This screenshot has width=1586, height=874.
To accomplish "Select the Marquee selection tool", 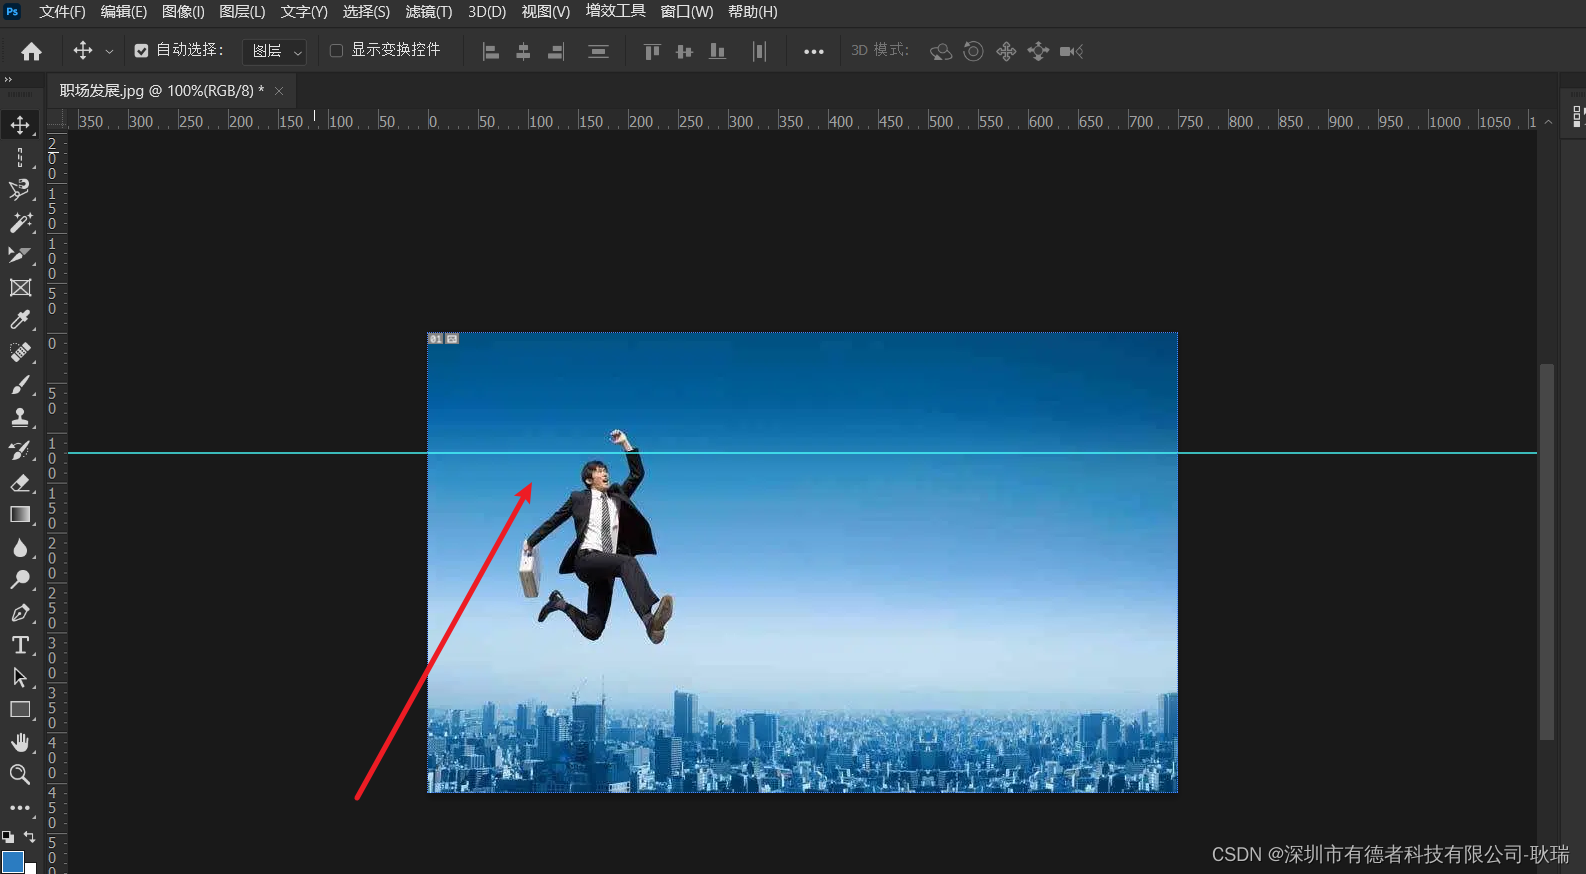I will [x=20, y=158].
